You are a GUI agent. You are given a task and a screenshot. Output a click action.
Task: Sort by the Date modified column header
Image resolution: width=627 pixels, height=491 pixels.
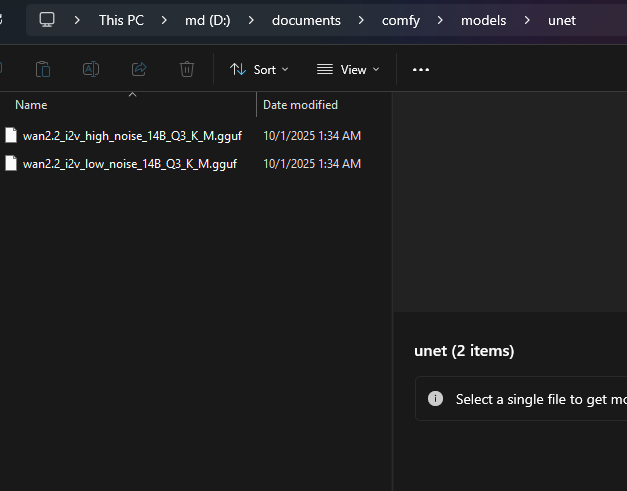pyautogui.click(x=300, y=105)
